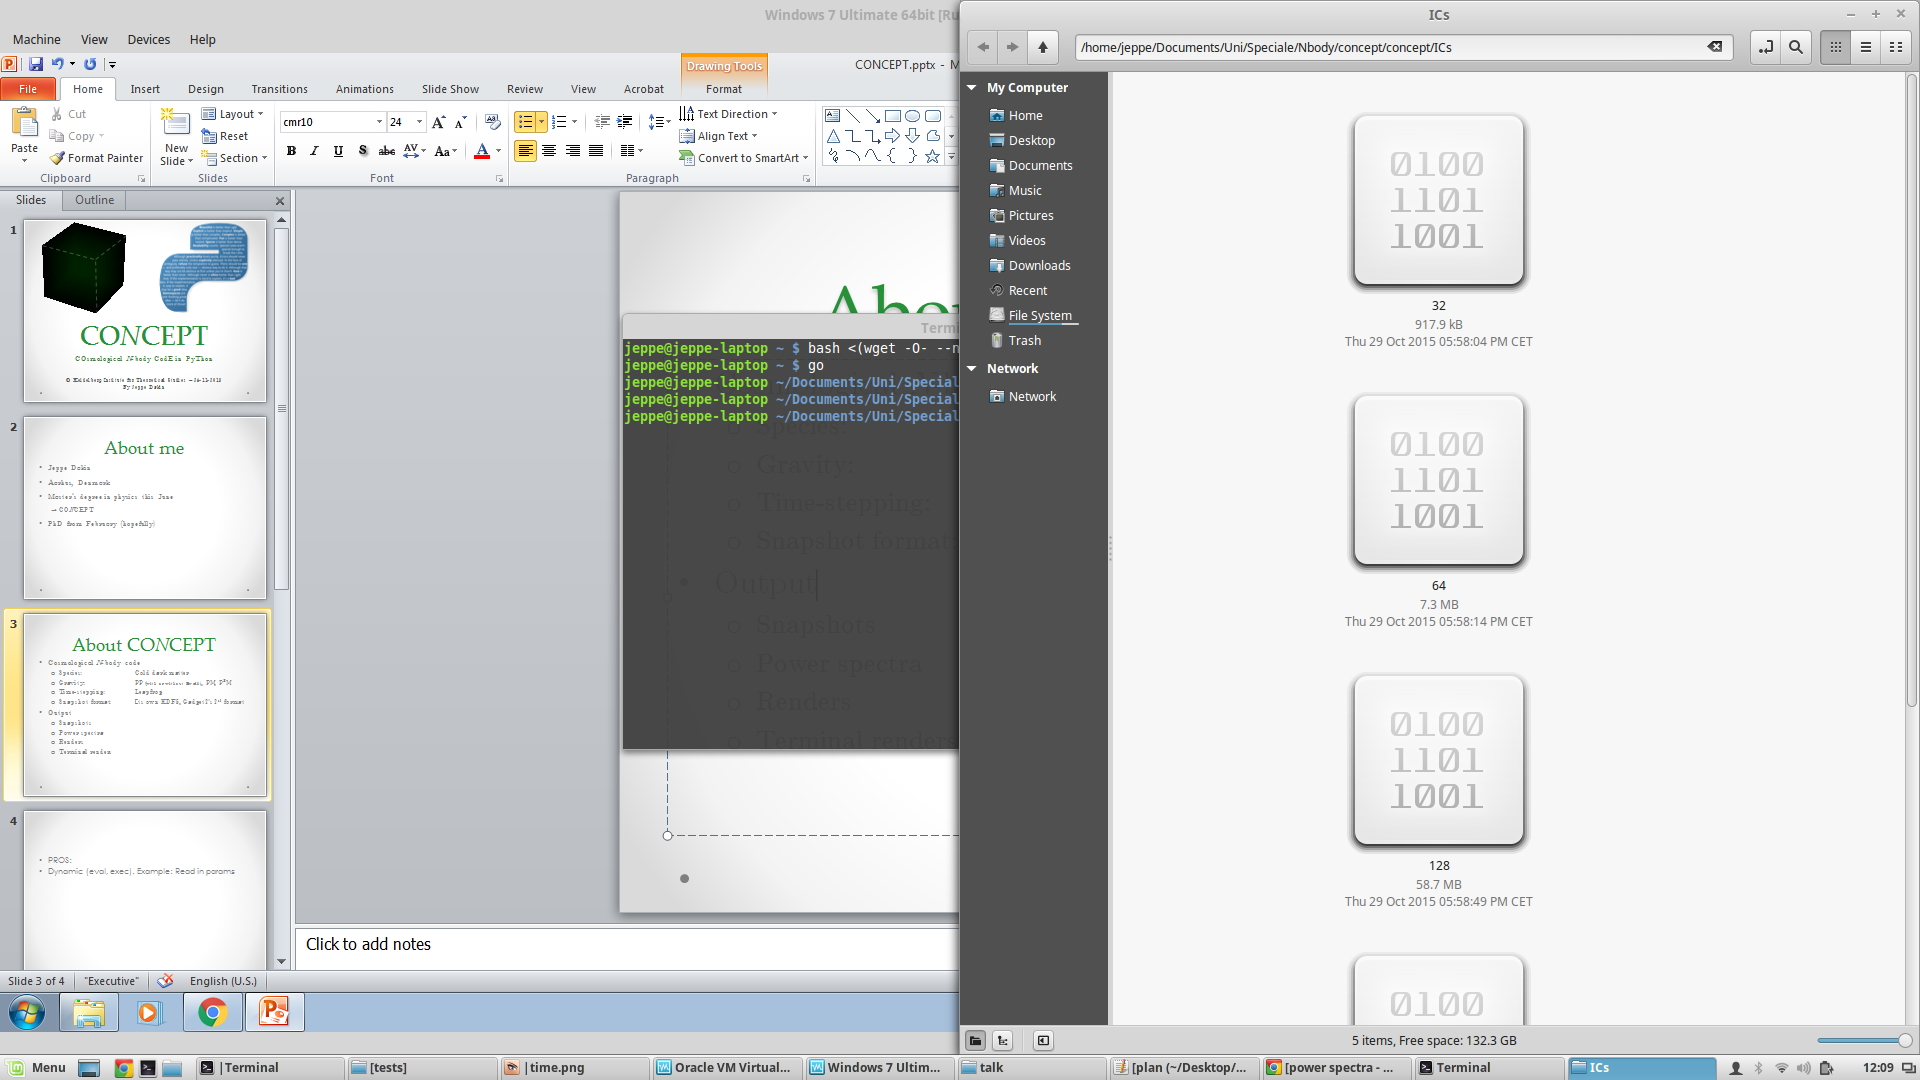Open the Columns dropdown in Paragraph group
Viewport: 1920px width, 1080px height.
click(631, 151)
